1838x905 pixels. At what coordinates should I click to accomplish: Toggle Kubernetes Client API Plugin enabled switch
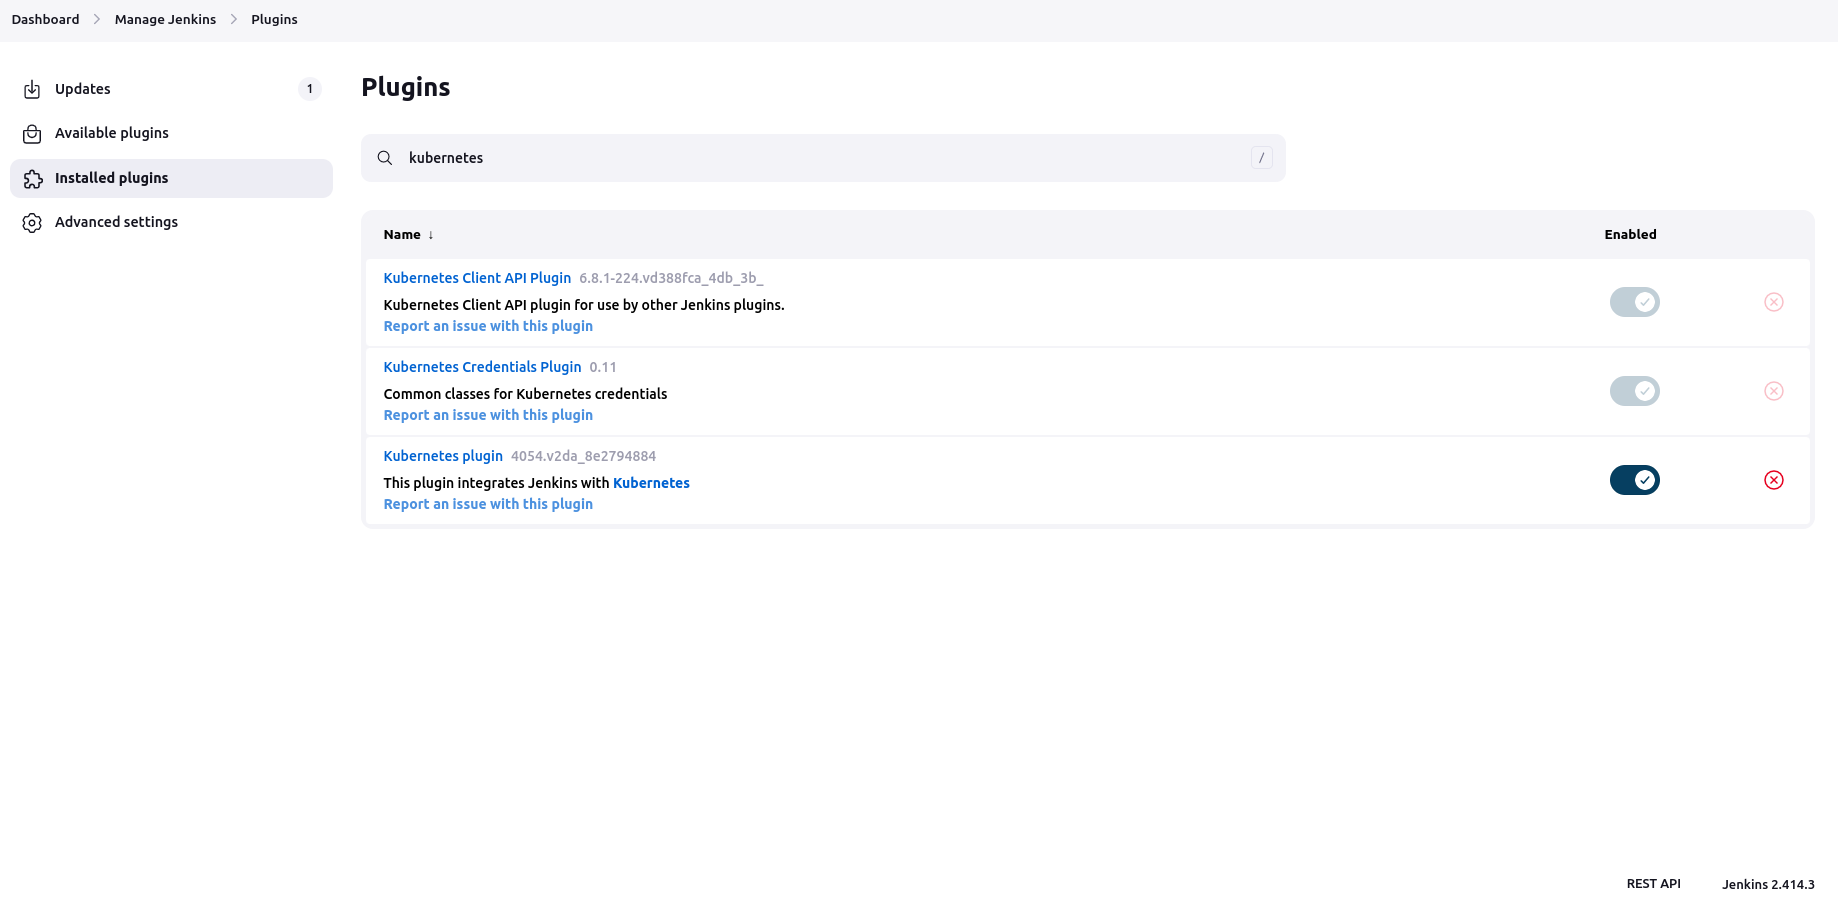(x=1634, y=302)
